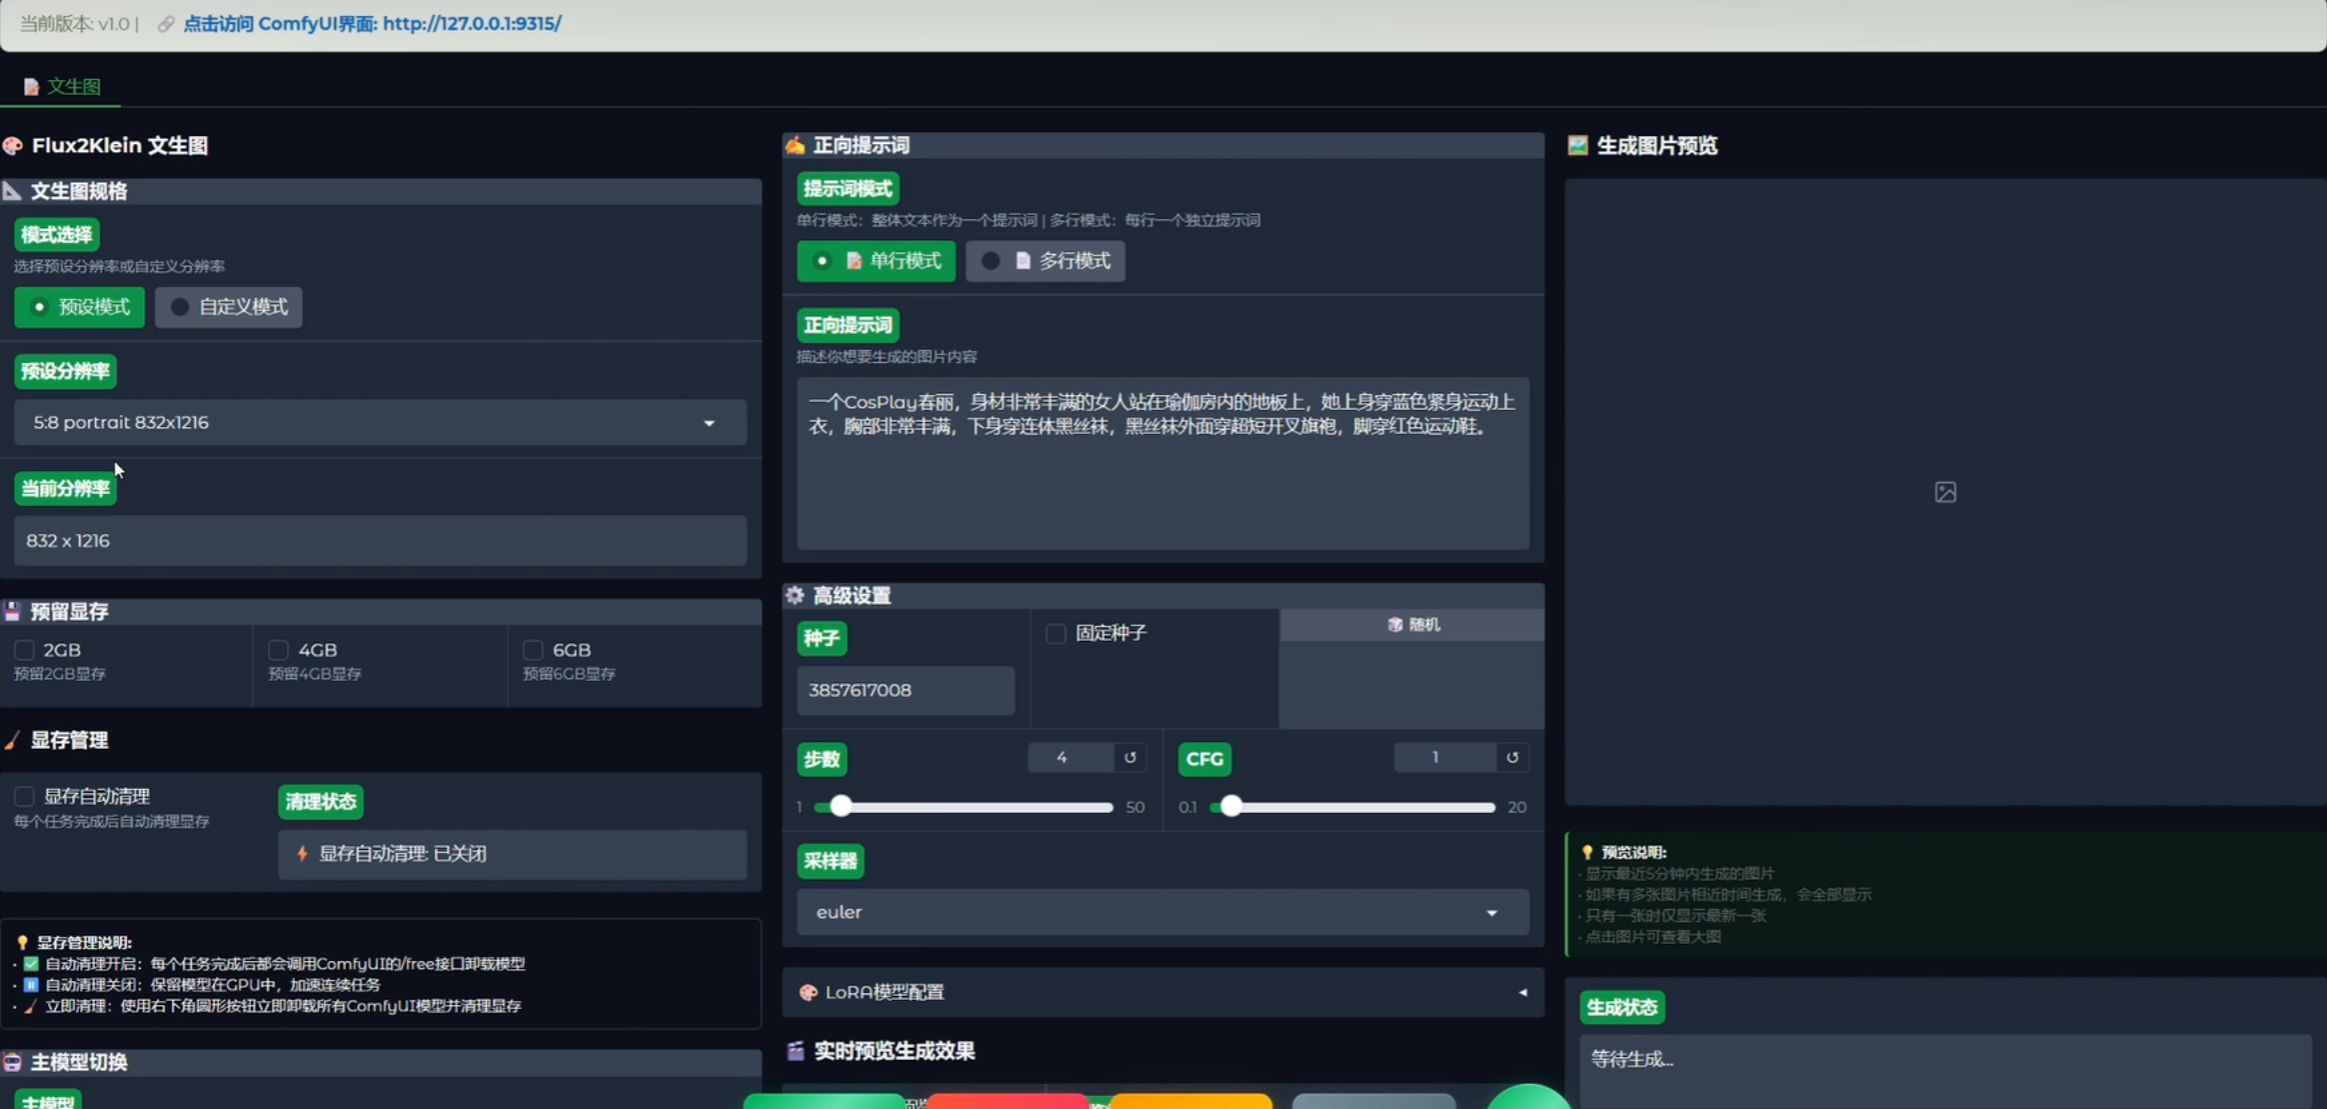Click the floppy disk icon beside 预留显存
Viewport: 2327px width, 1109px height.
tap(12, 611)
